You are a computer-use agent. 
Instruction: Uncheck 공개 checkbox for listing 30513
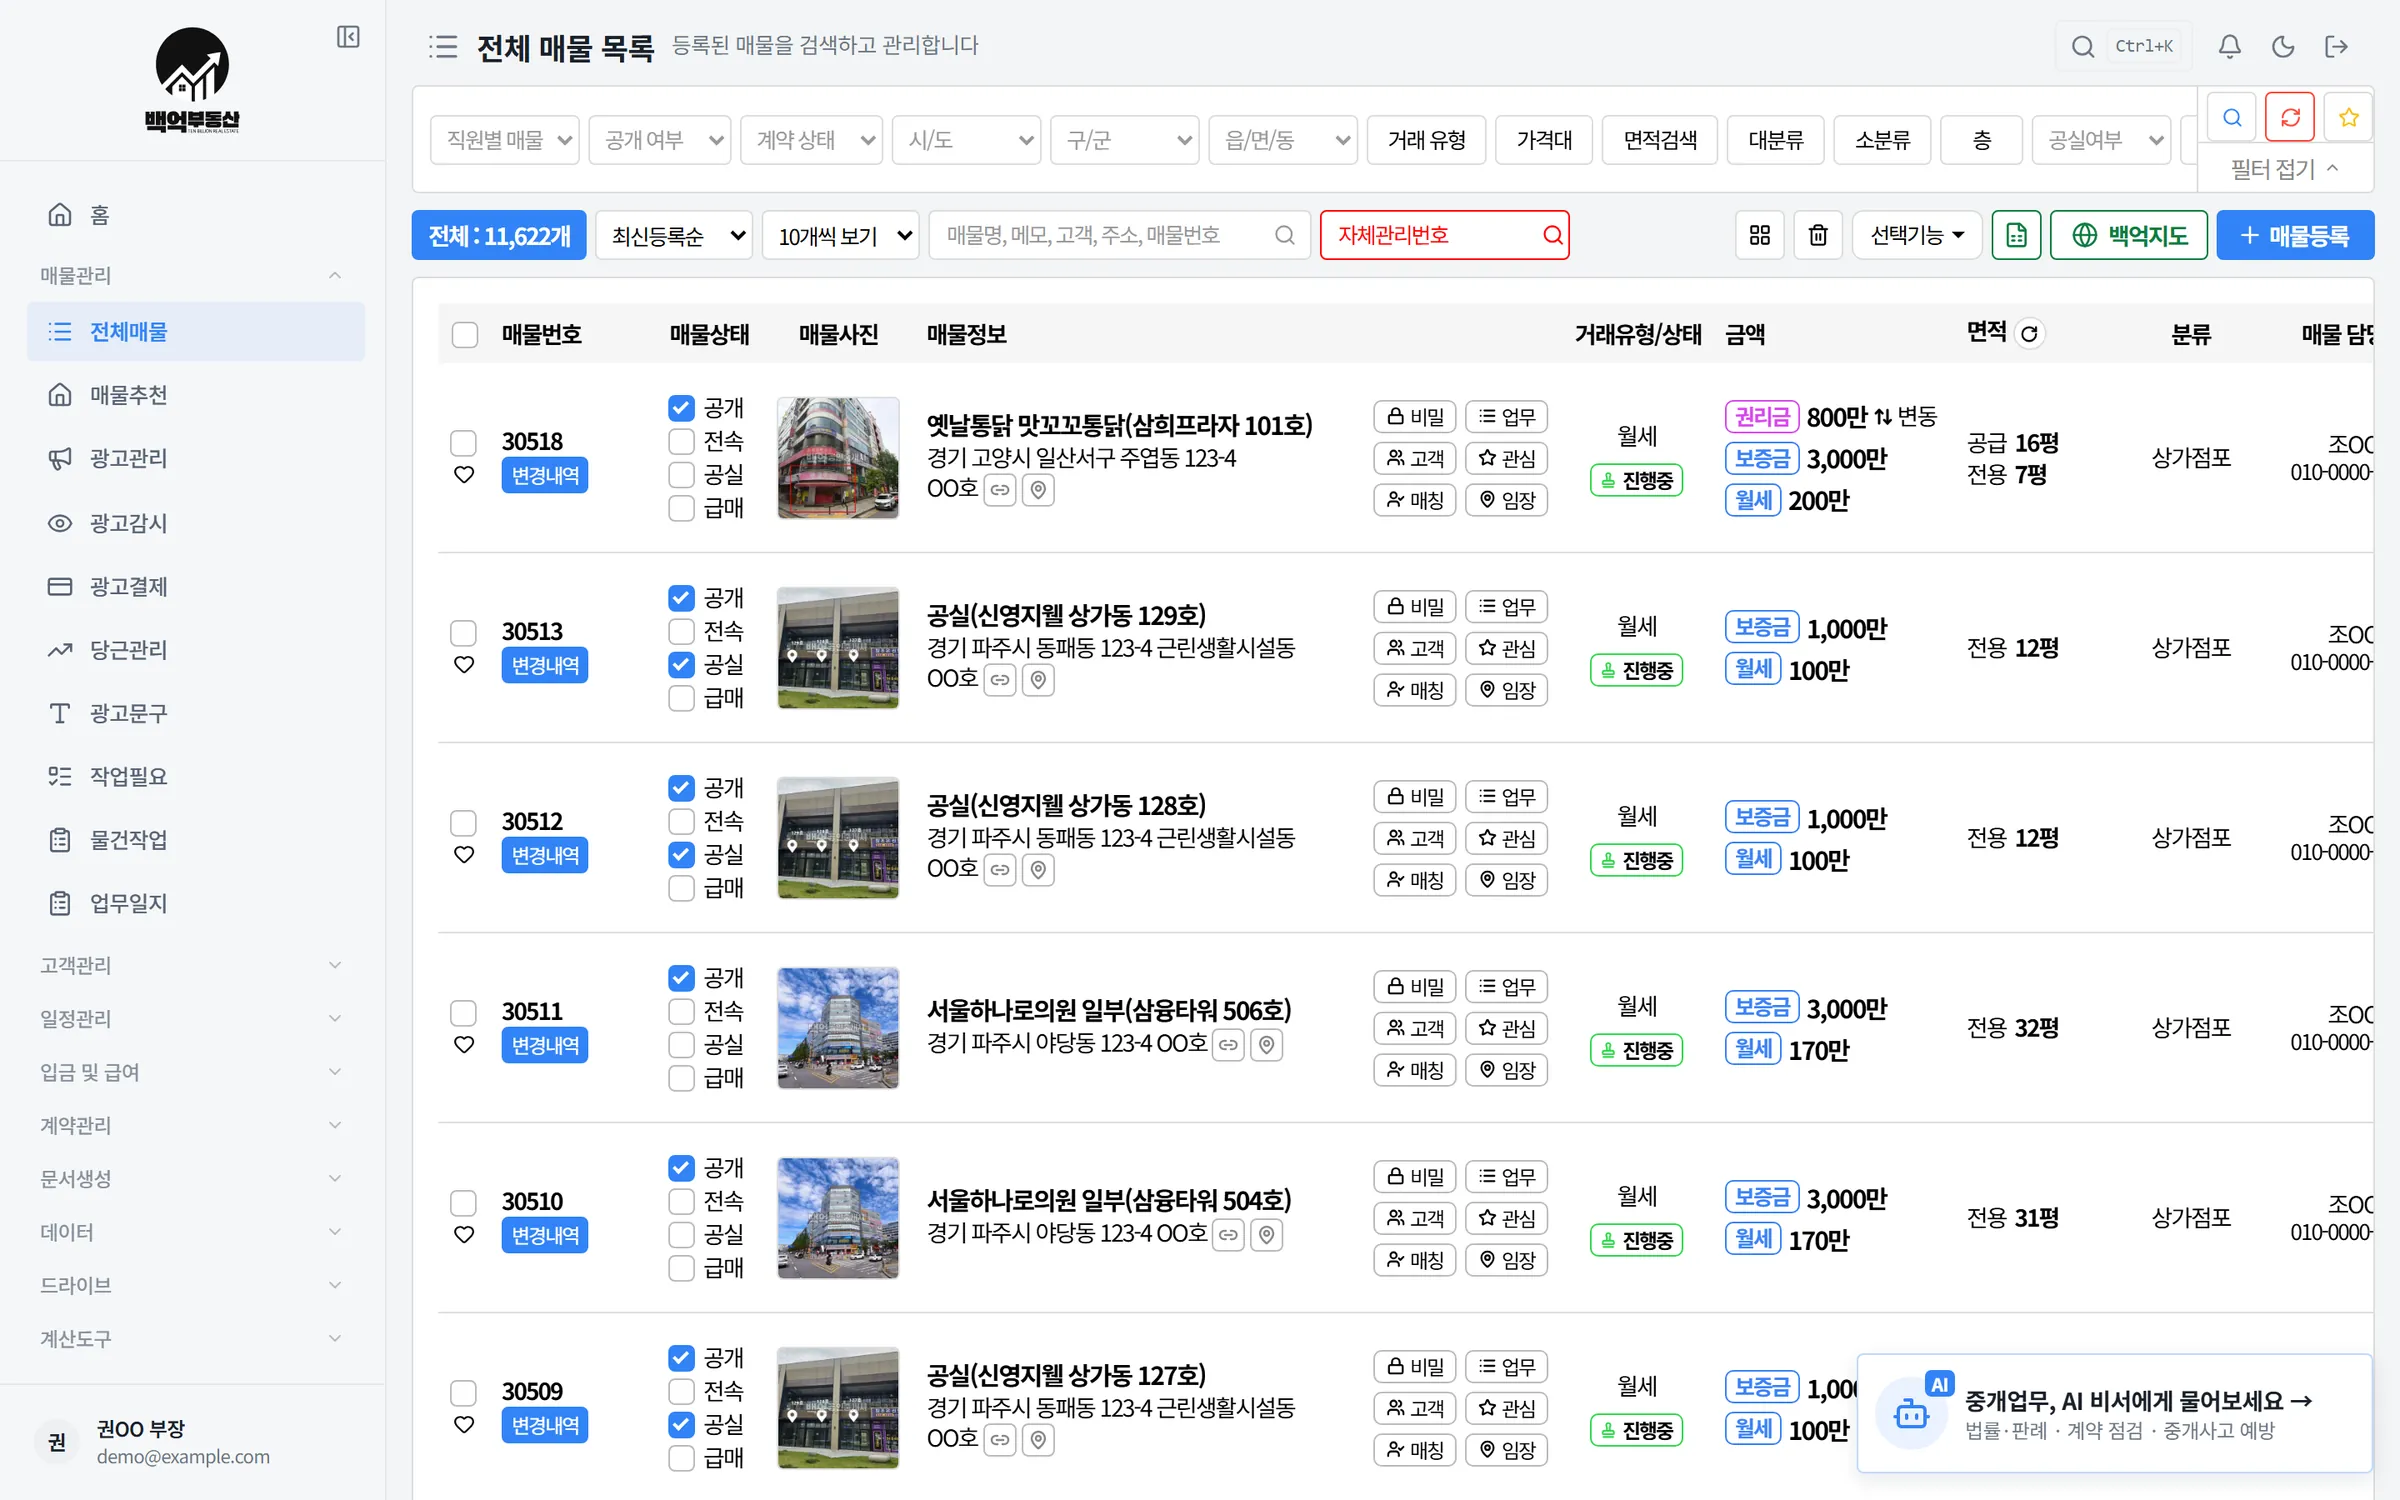tap(681, 598)
